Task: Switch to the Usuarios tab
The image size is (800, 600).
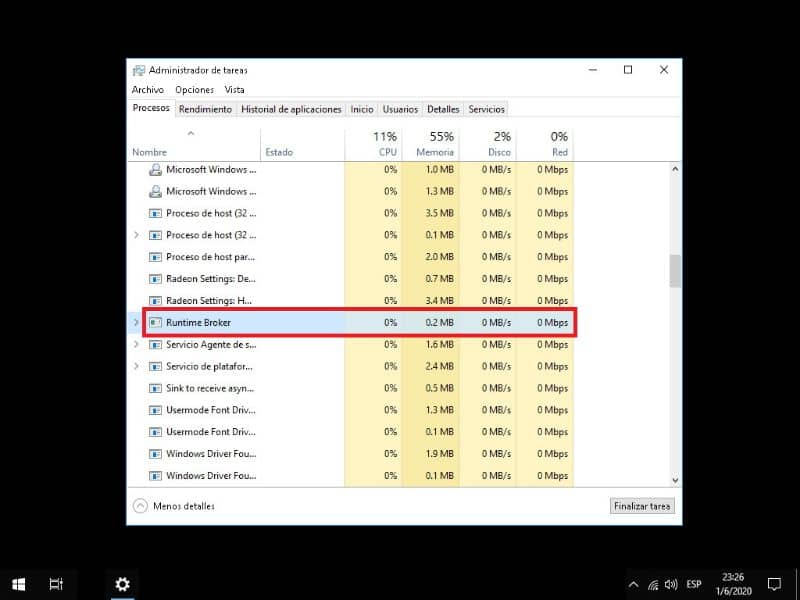Action: click(401, 109)
